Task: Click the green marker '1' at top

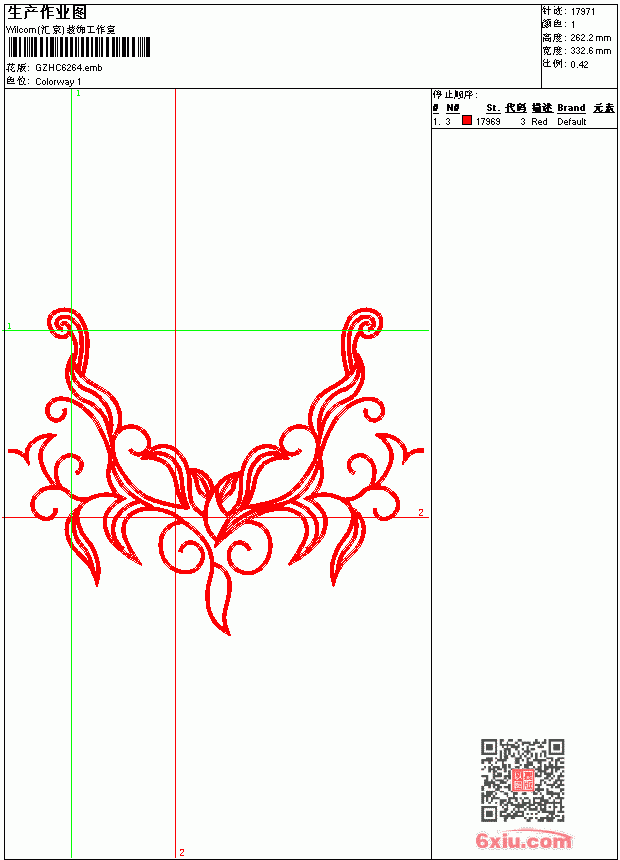Action: pos(78,93)
